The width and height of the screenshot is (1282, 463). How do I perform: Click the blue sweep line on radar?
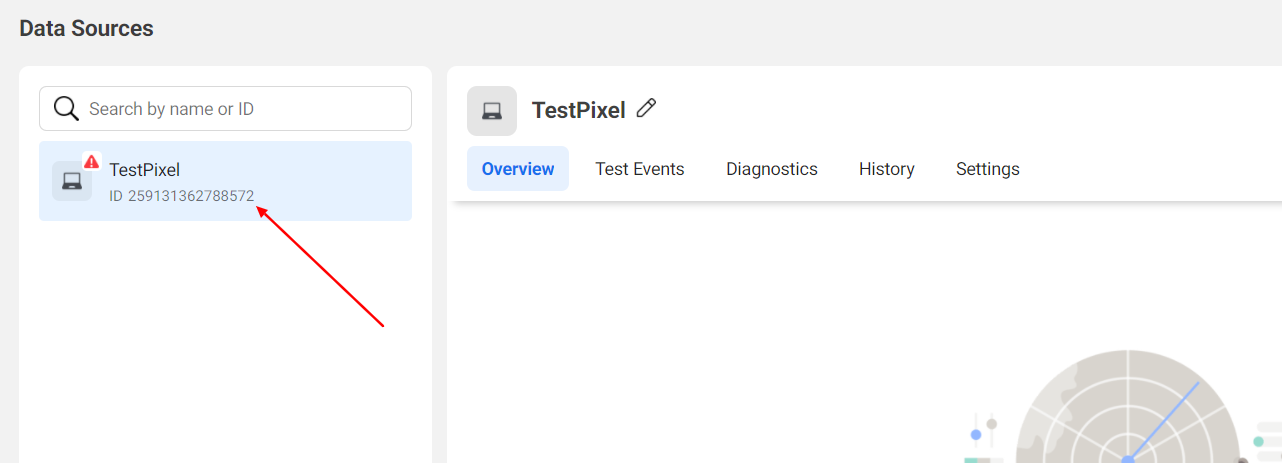[x=1163, y=420]
